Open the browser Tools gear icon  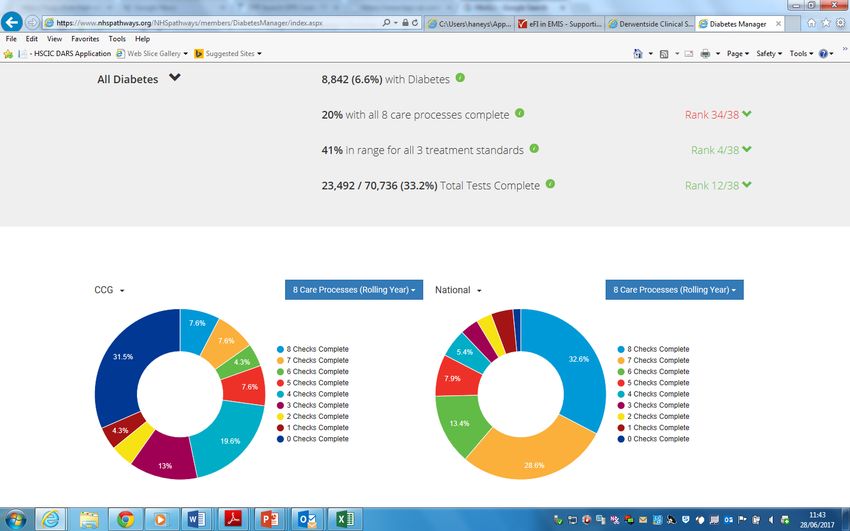(841, 23)
